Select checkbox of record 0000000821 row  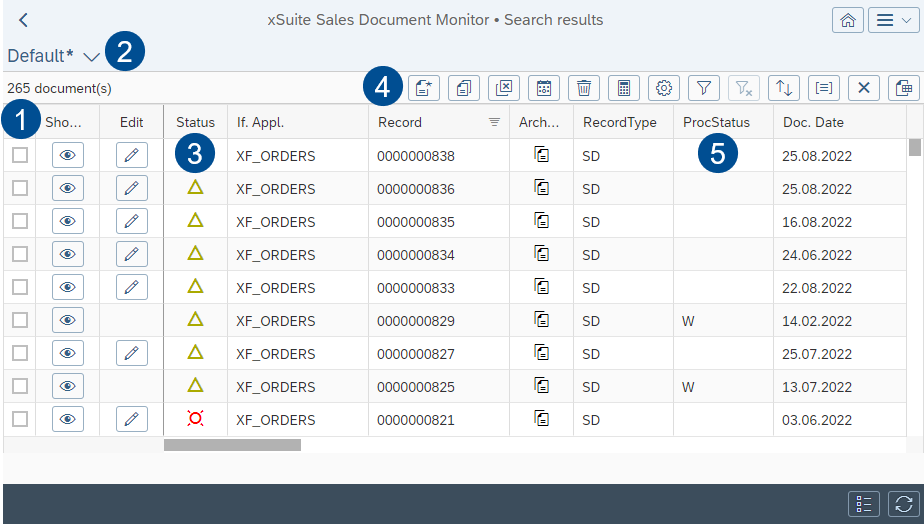(x=20, y=419)
